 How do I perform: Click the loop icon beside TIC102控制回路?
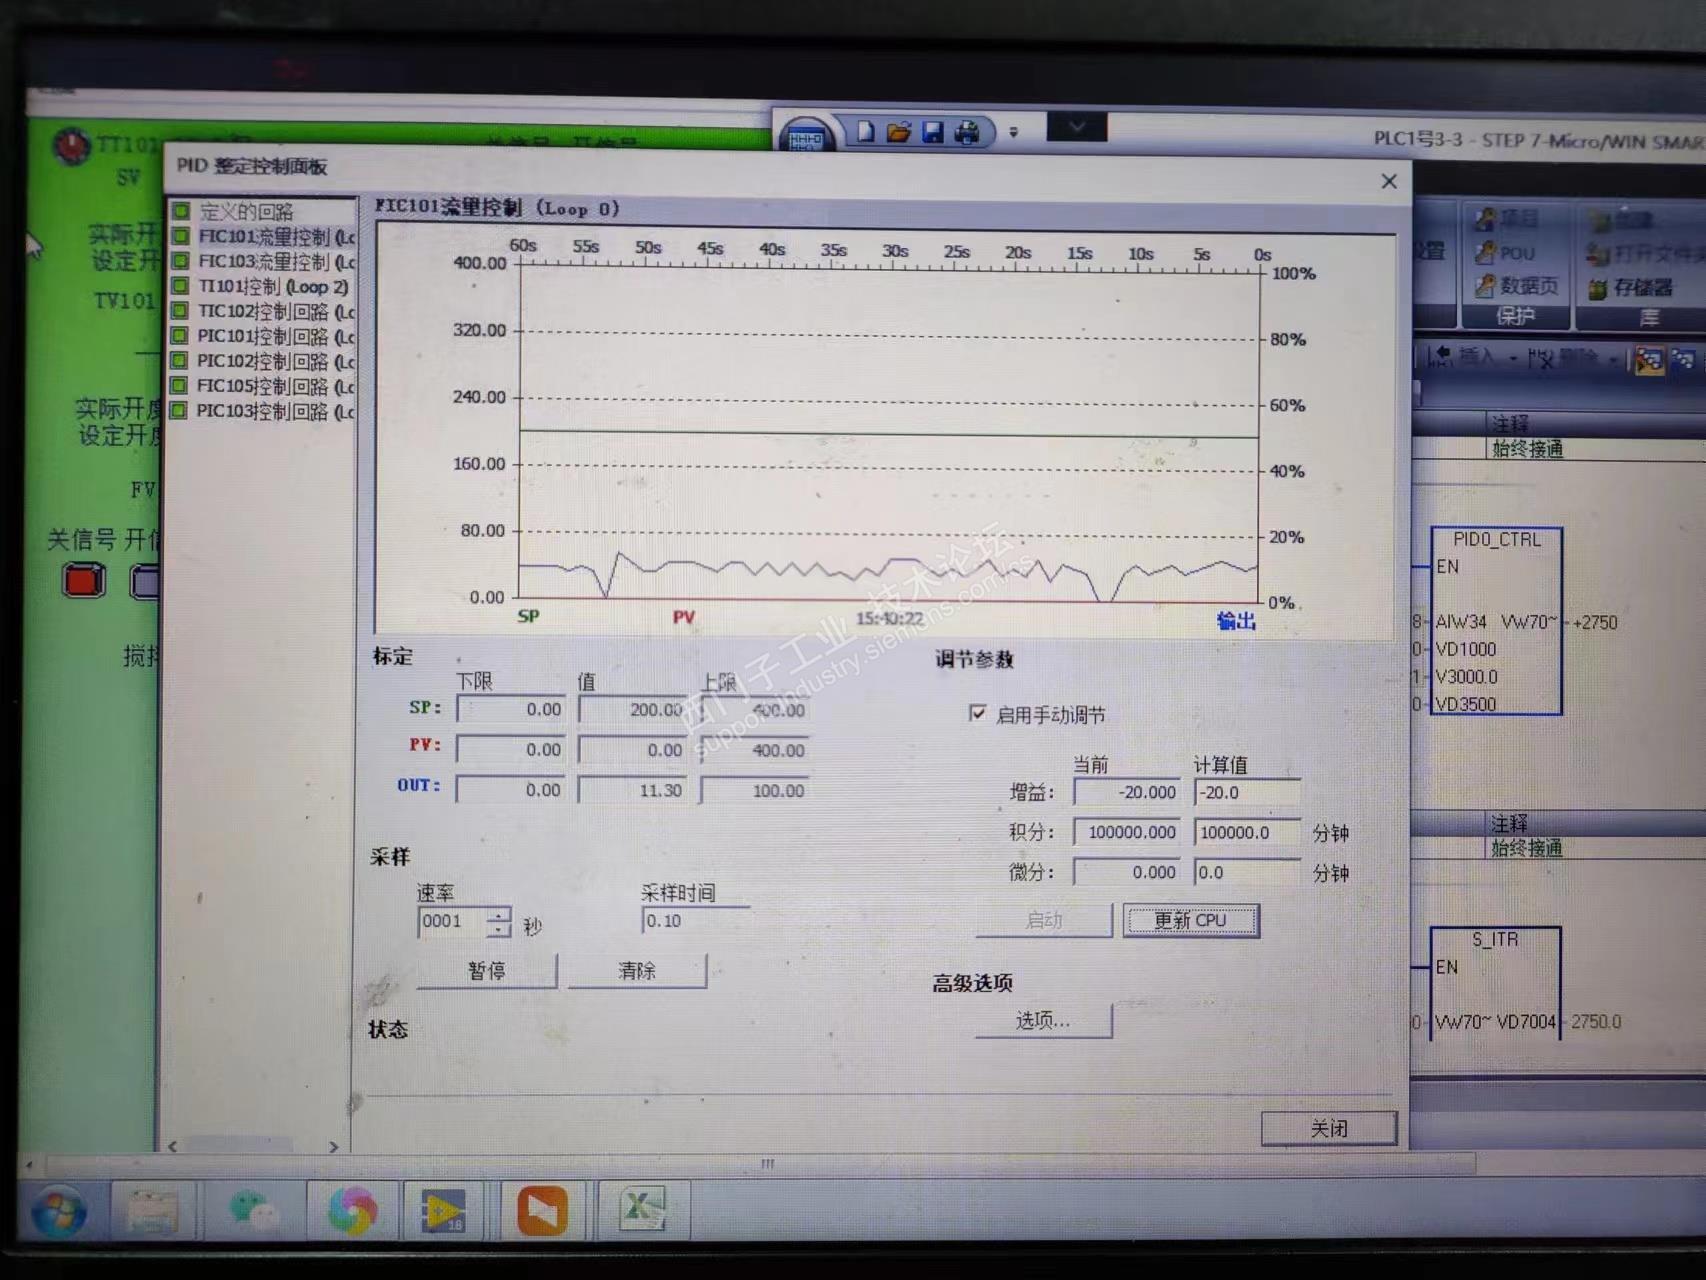181,311
